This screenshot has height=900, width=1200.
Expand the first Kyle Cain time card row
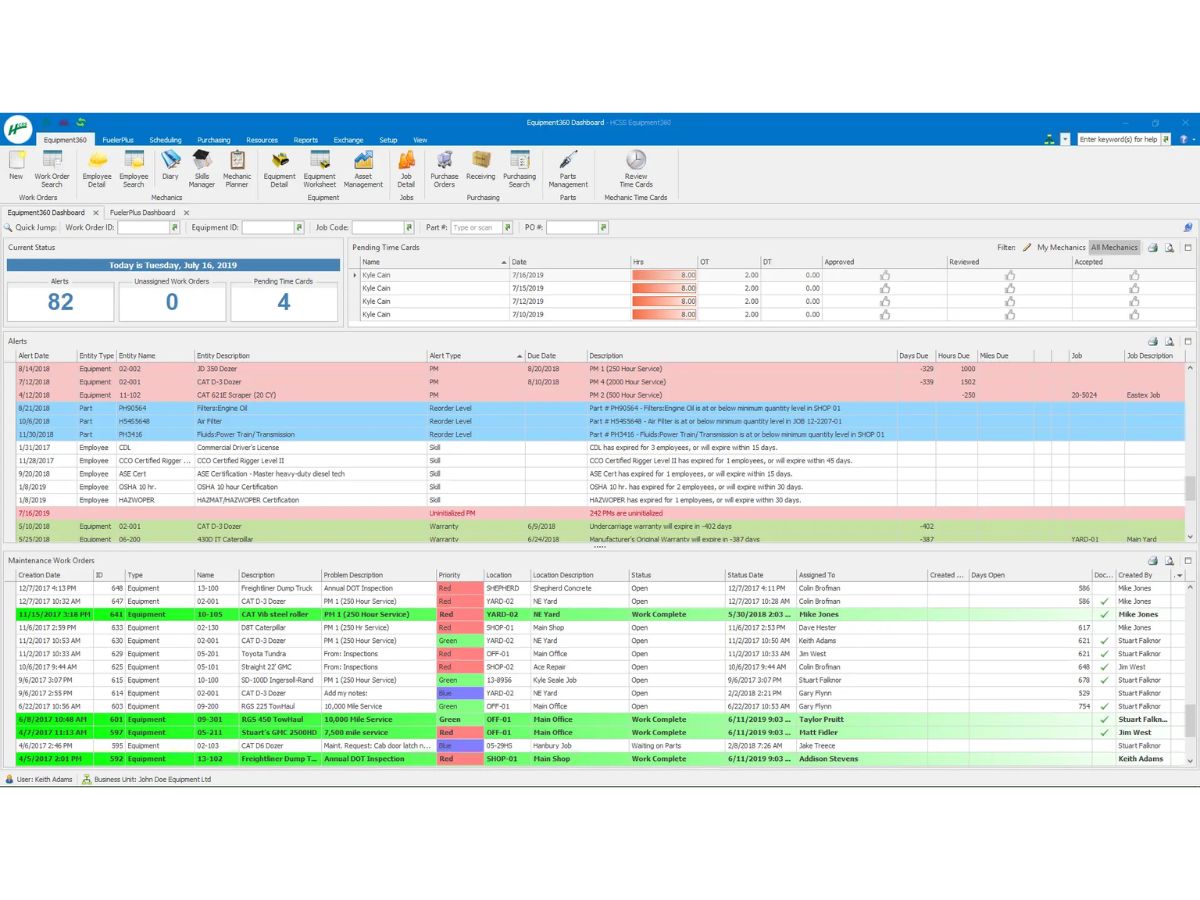pyautogui.click(x=355, y=275)
